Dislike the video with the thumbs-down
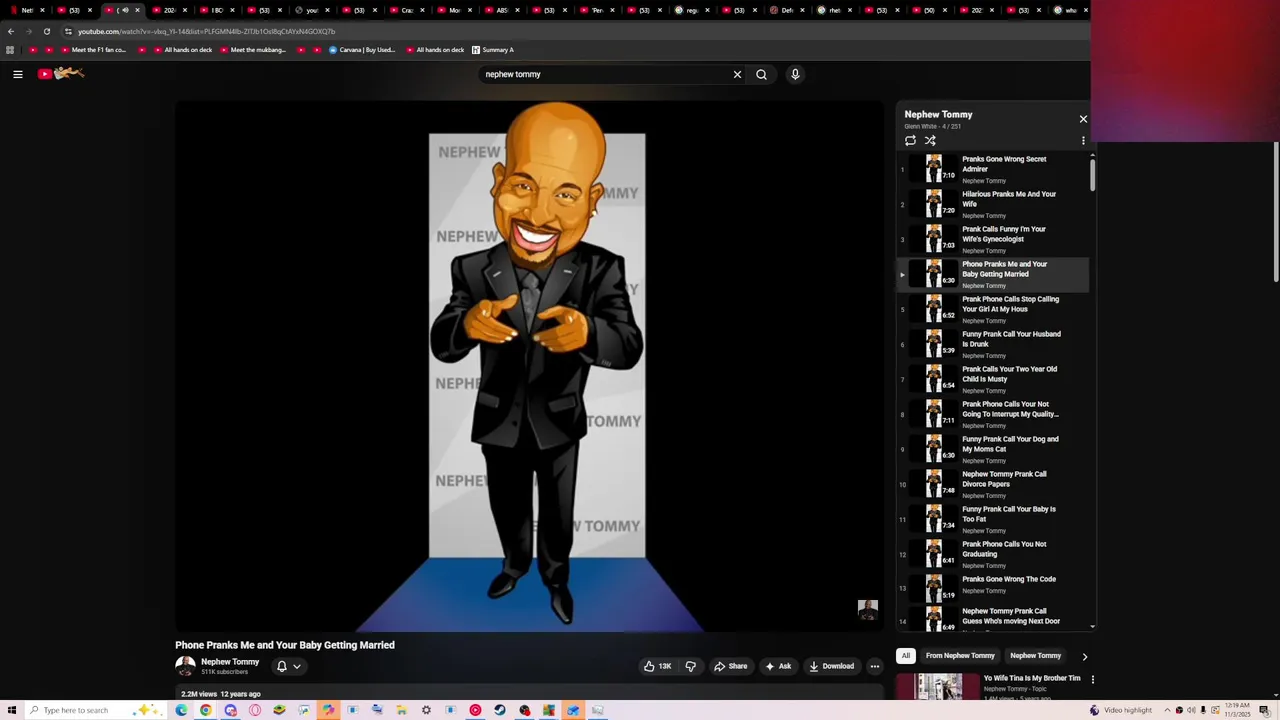 [690, 666]
